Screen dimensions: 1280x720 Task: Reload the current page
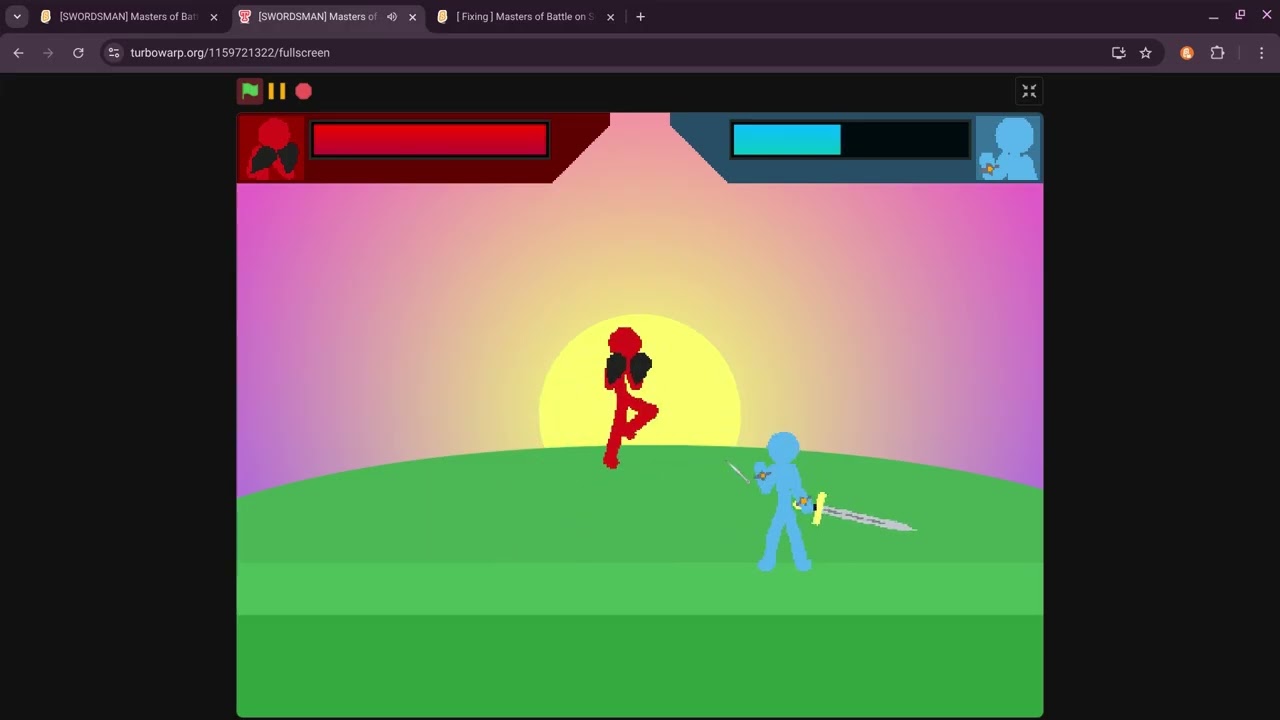(x=78, y=53)
